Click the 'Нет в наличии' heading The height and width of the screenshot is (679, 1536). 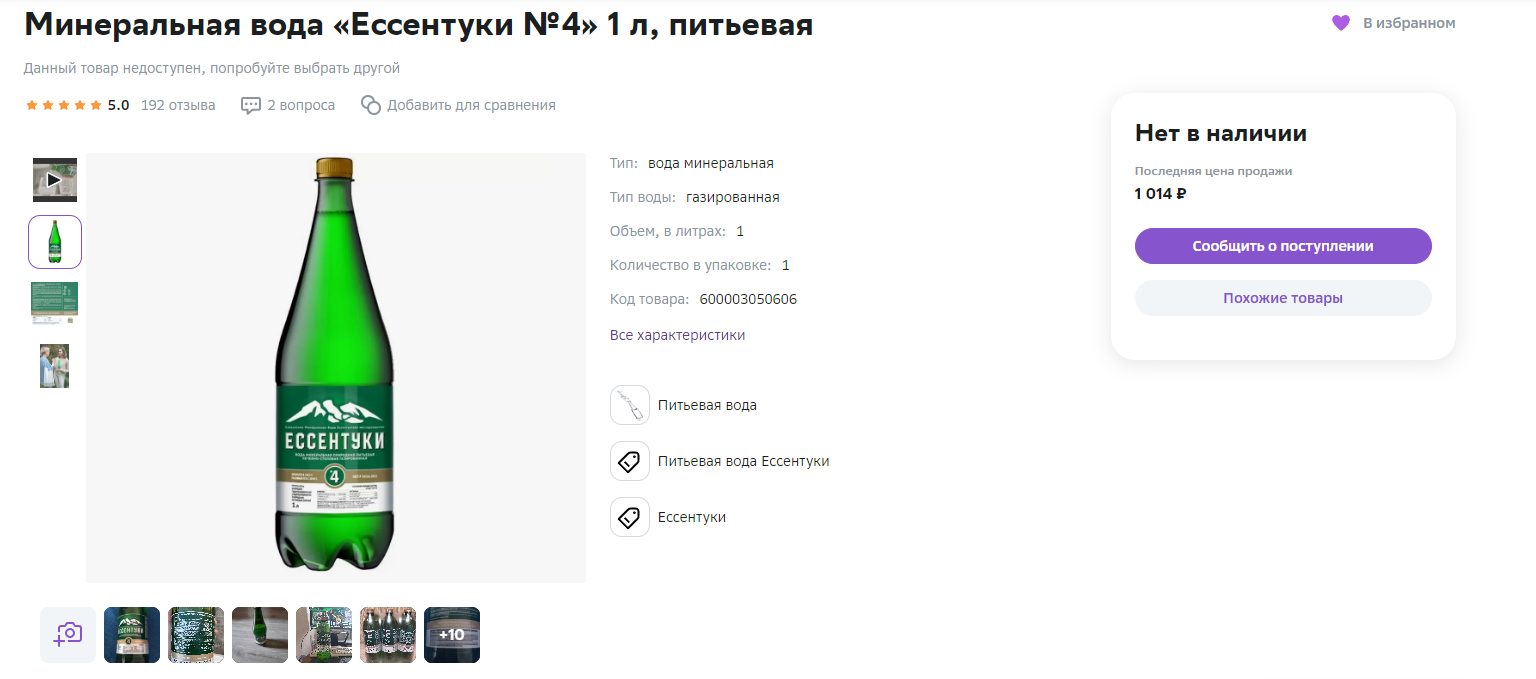(1221, 133)
